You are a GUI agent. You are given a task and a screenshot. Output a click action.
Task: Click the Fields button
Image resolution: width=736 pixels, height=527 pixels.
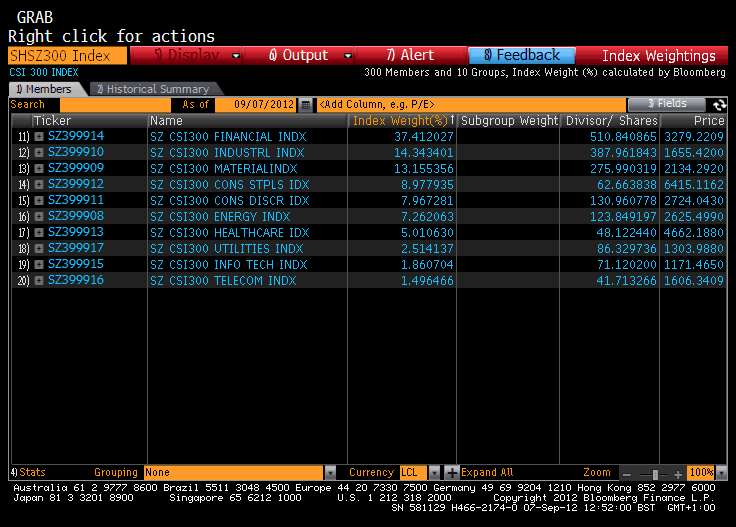[x=666, y=104]
